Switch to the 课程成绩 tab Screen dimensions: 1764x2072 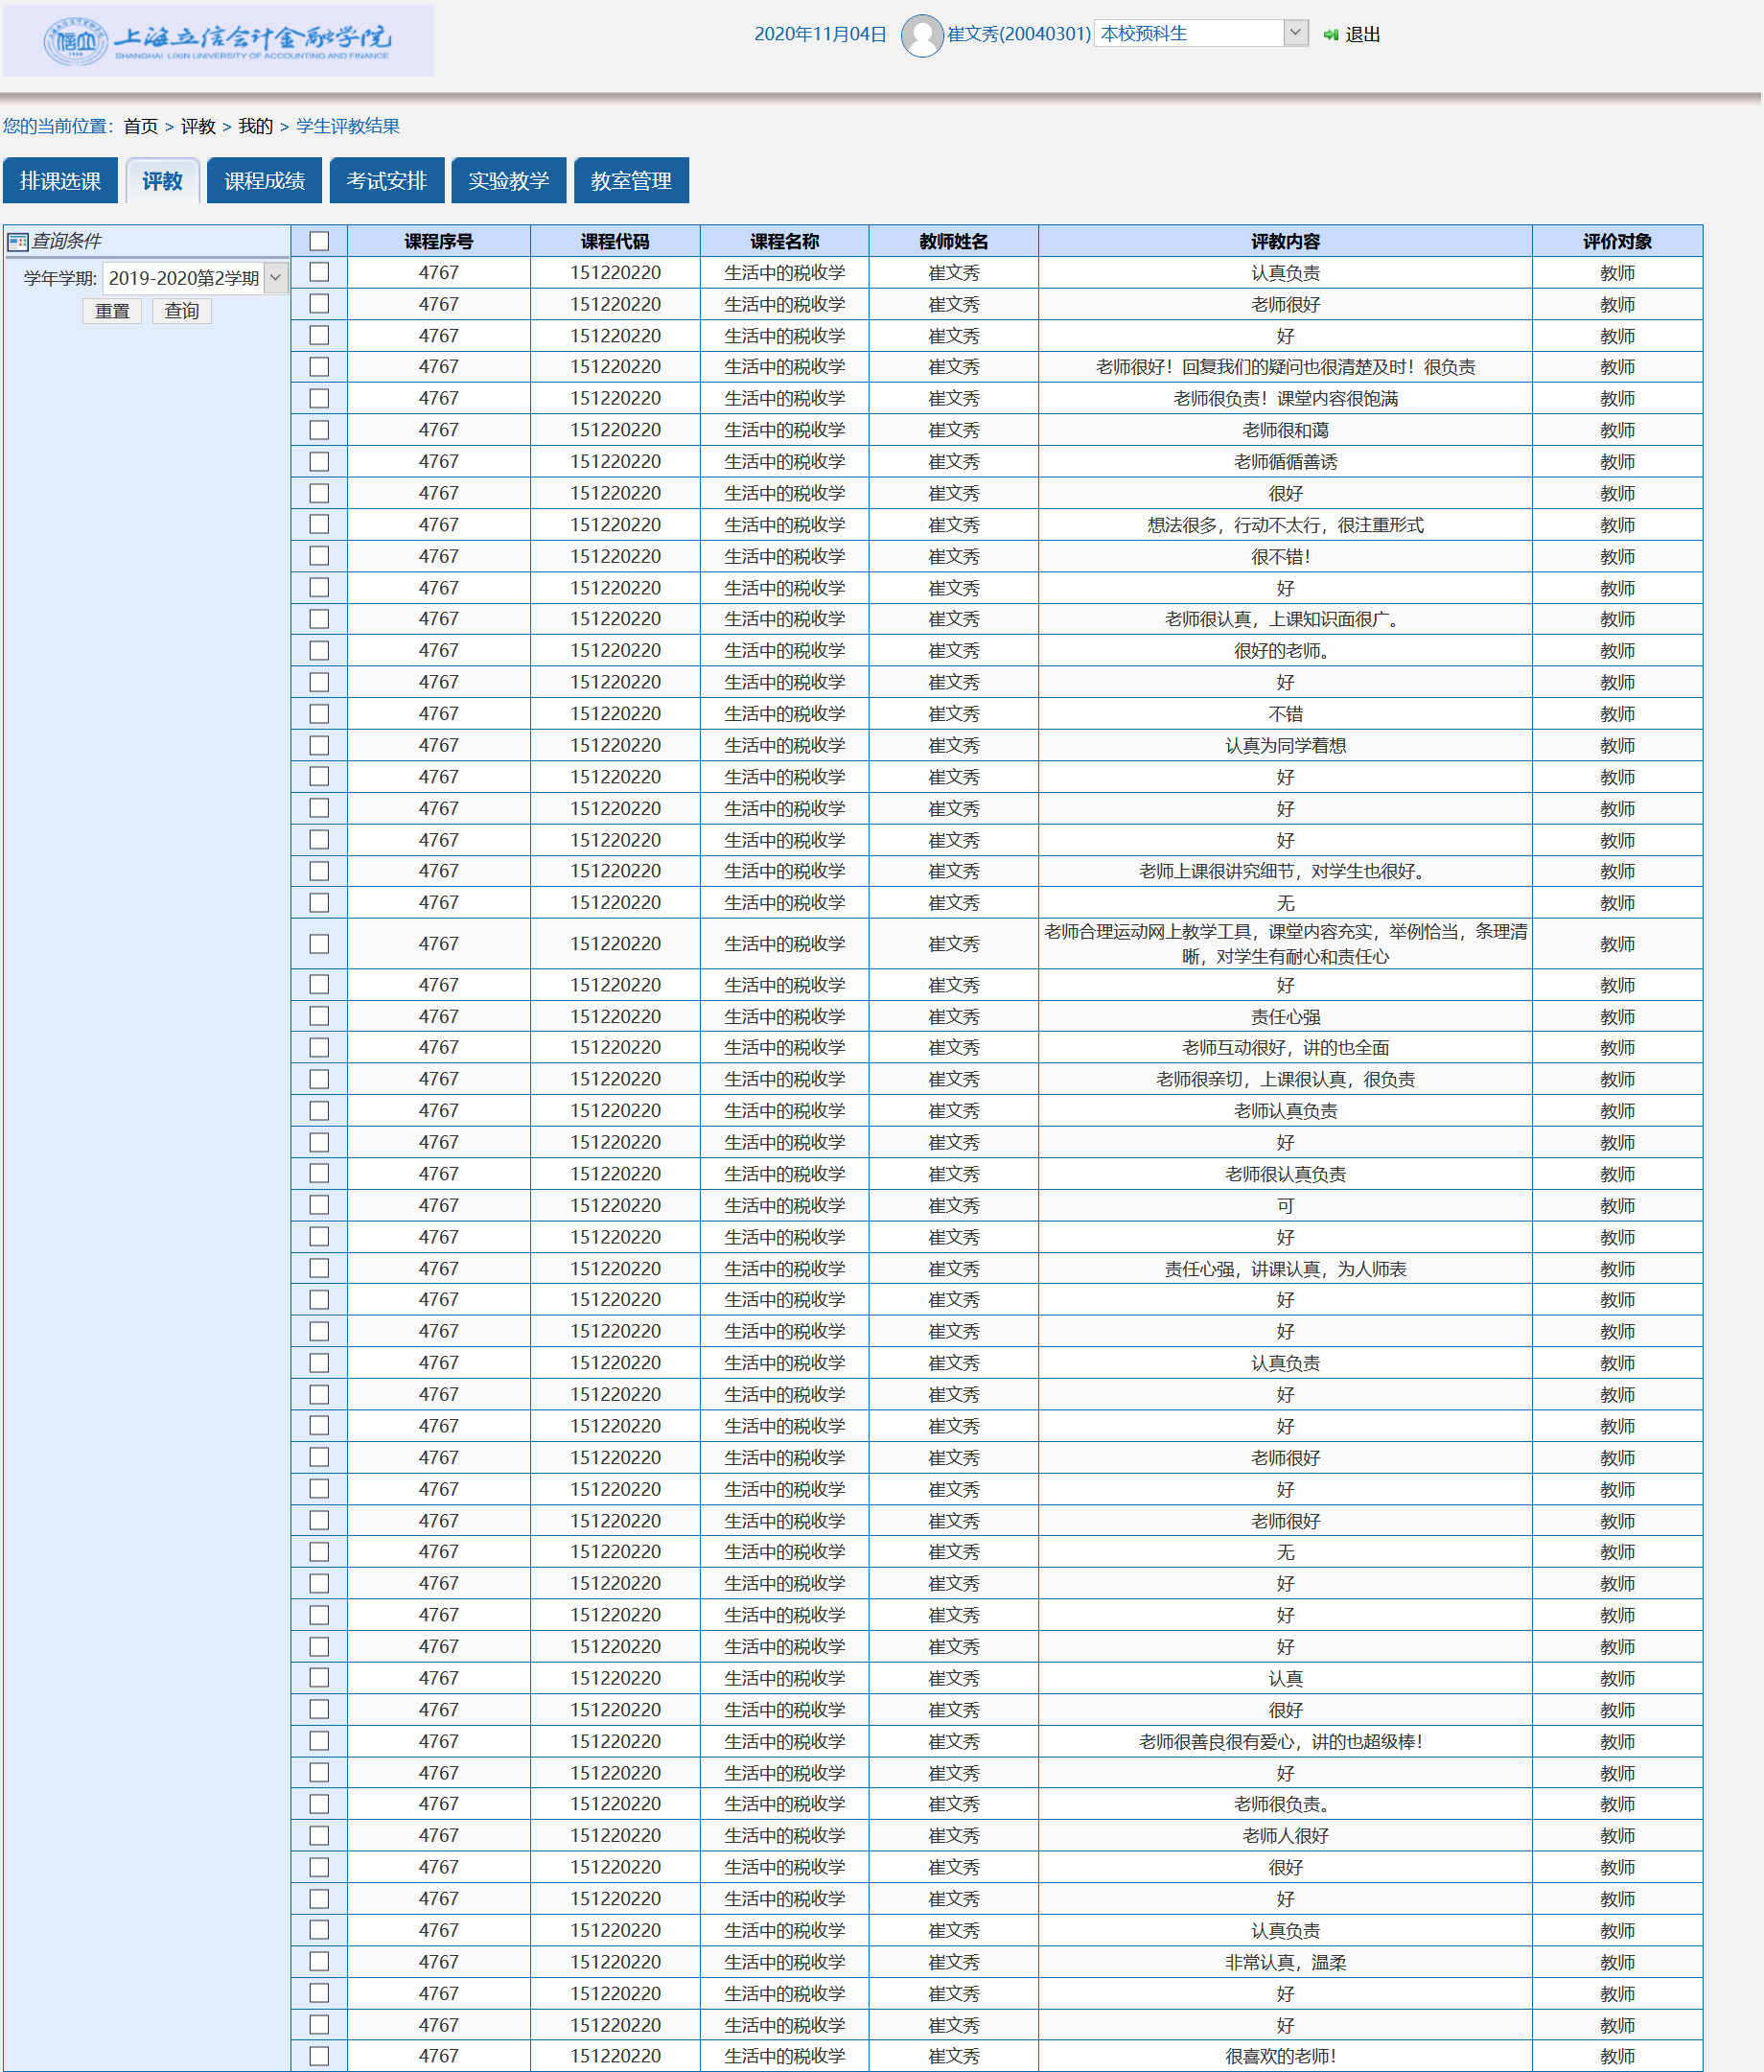click(264, 180)
